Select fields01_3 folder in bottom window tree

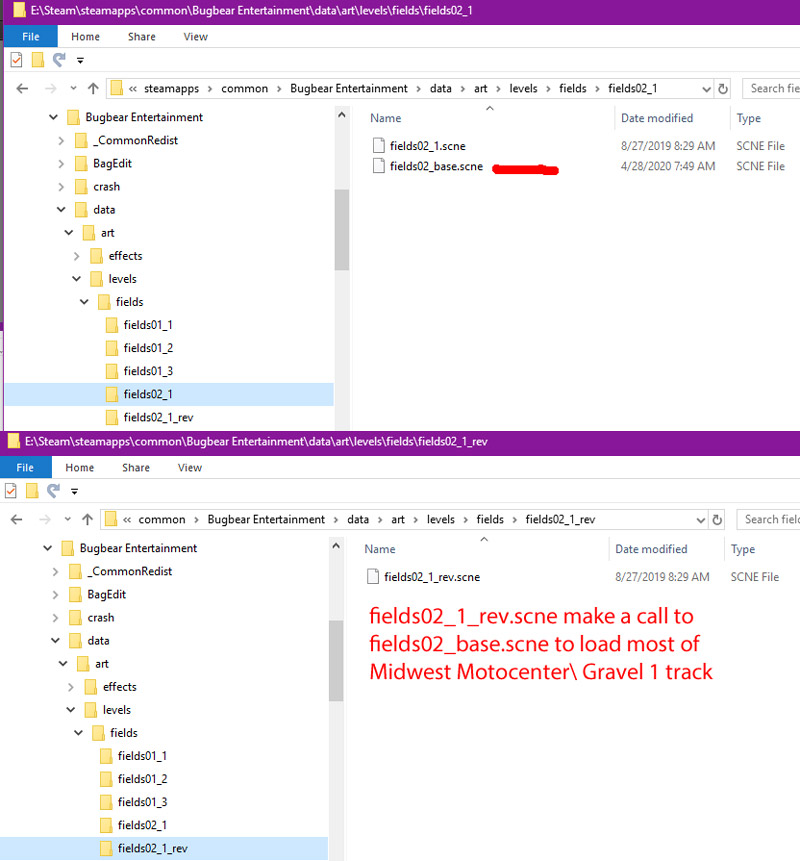pyautogui.click(x=142, y=802)
